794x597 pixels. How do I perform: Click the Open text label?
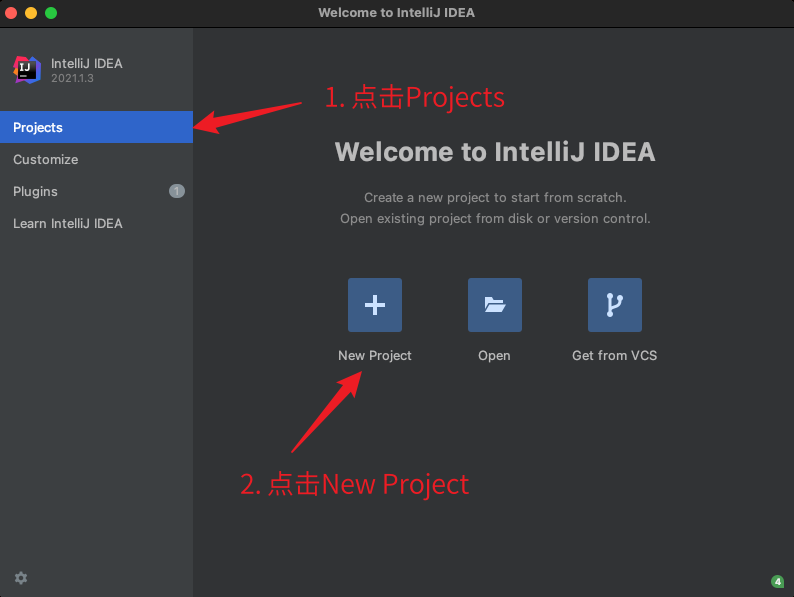coord(494,355)
